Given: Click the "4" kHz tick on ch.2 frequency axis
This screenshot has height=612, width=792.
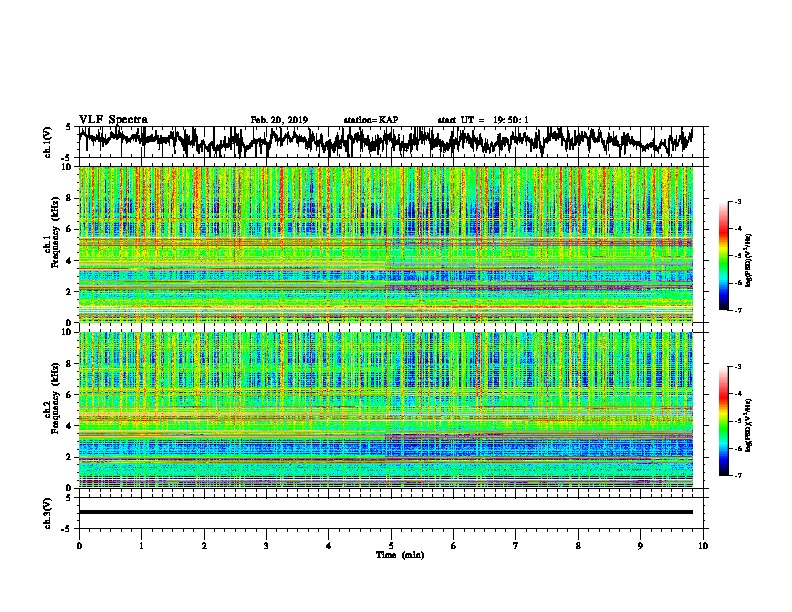Looking at the screenshot, I should tap(70, 426).
